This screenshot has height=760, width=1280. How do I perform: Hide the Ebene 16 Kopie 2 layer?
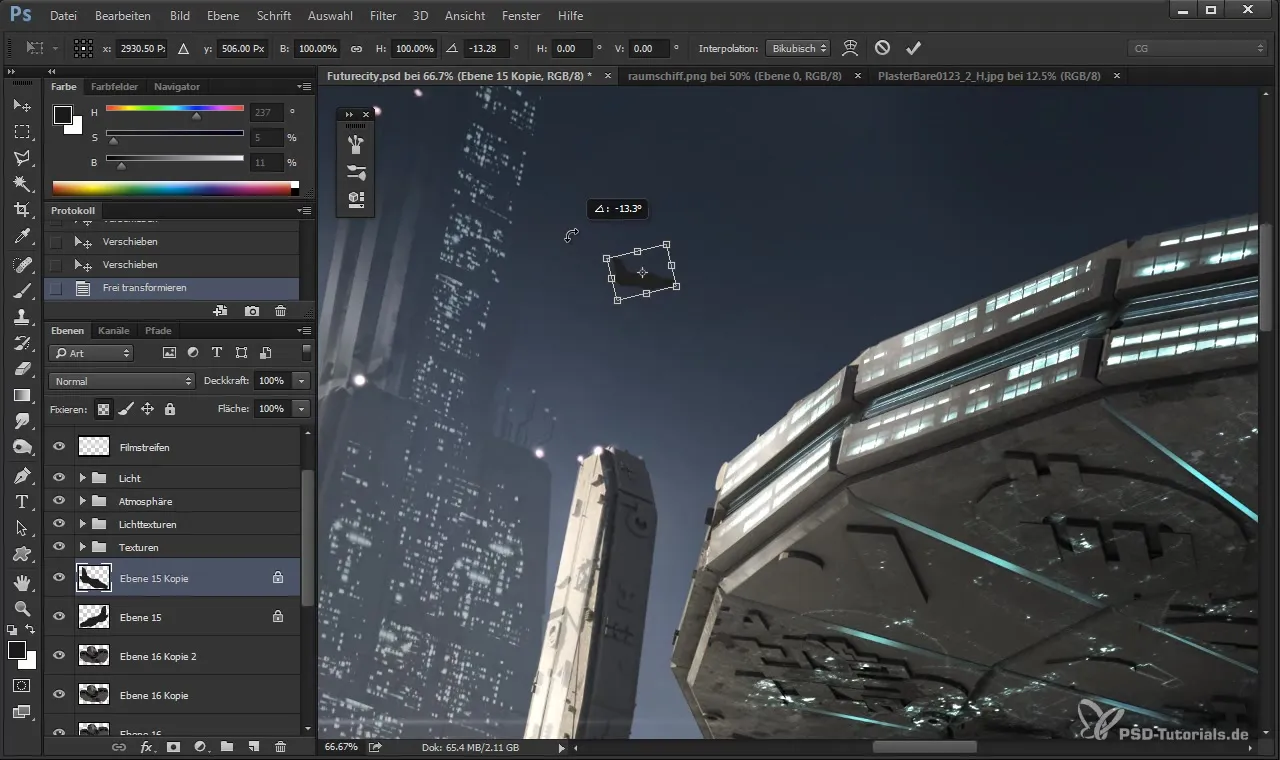(59, 656)
